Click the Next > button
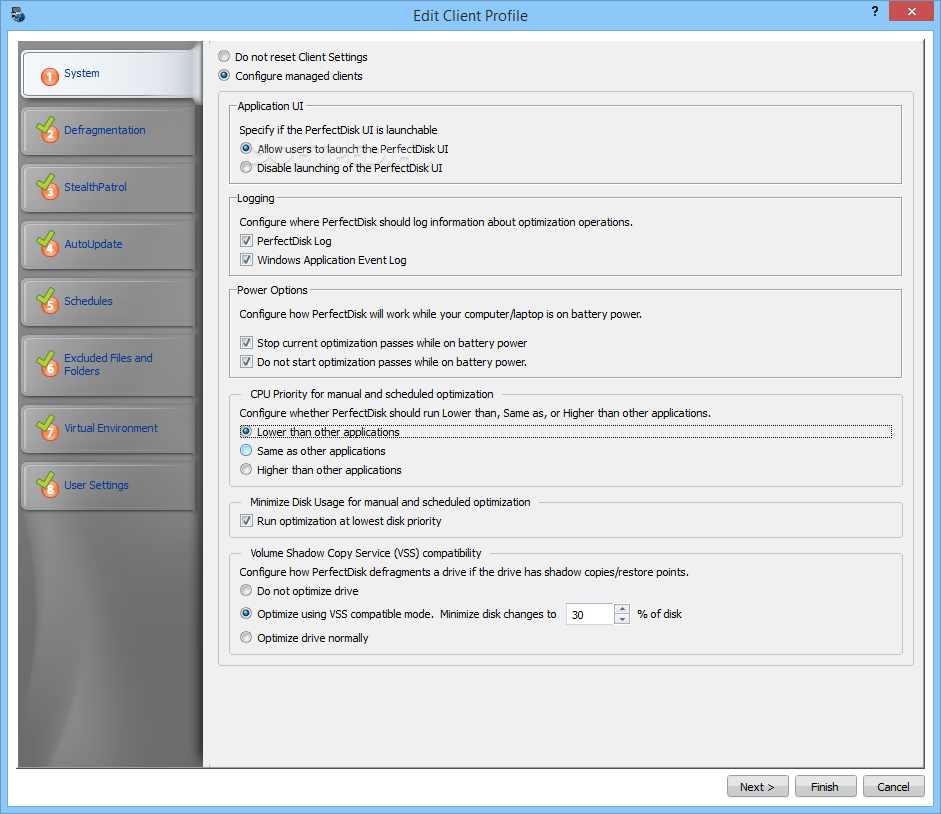The width and height of the screenshot is (941, 814). coord(757,786)
